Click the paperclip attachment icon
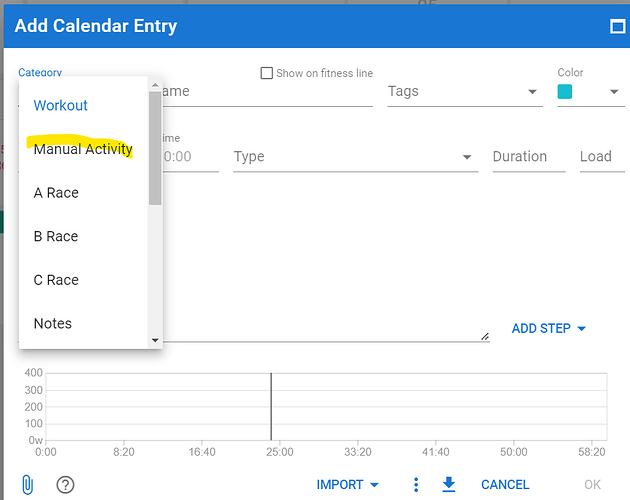Viewport: 630px width, 500px height. (27, 485)
